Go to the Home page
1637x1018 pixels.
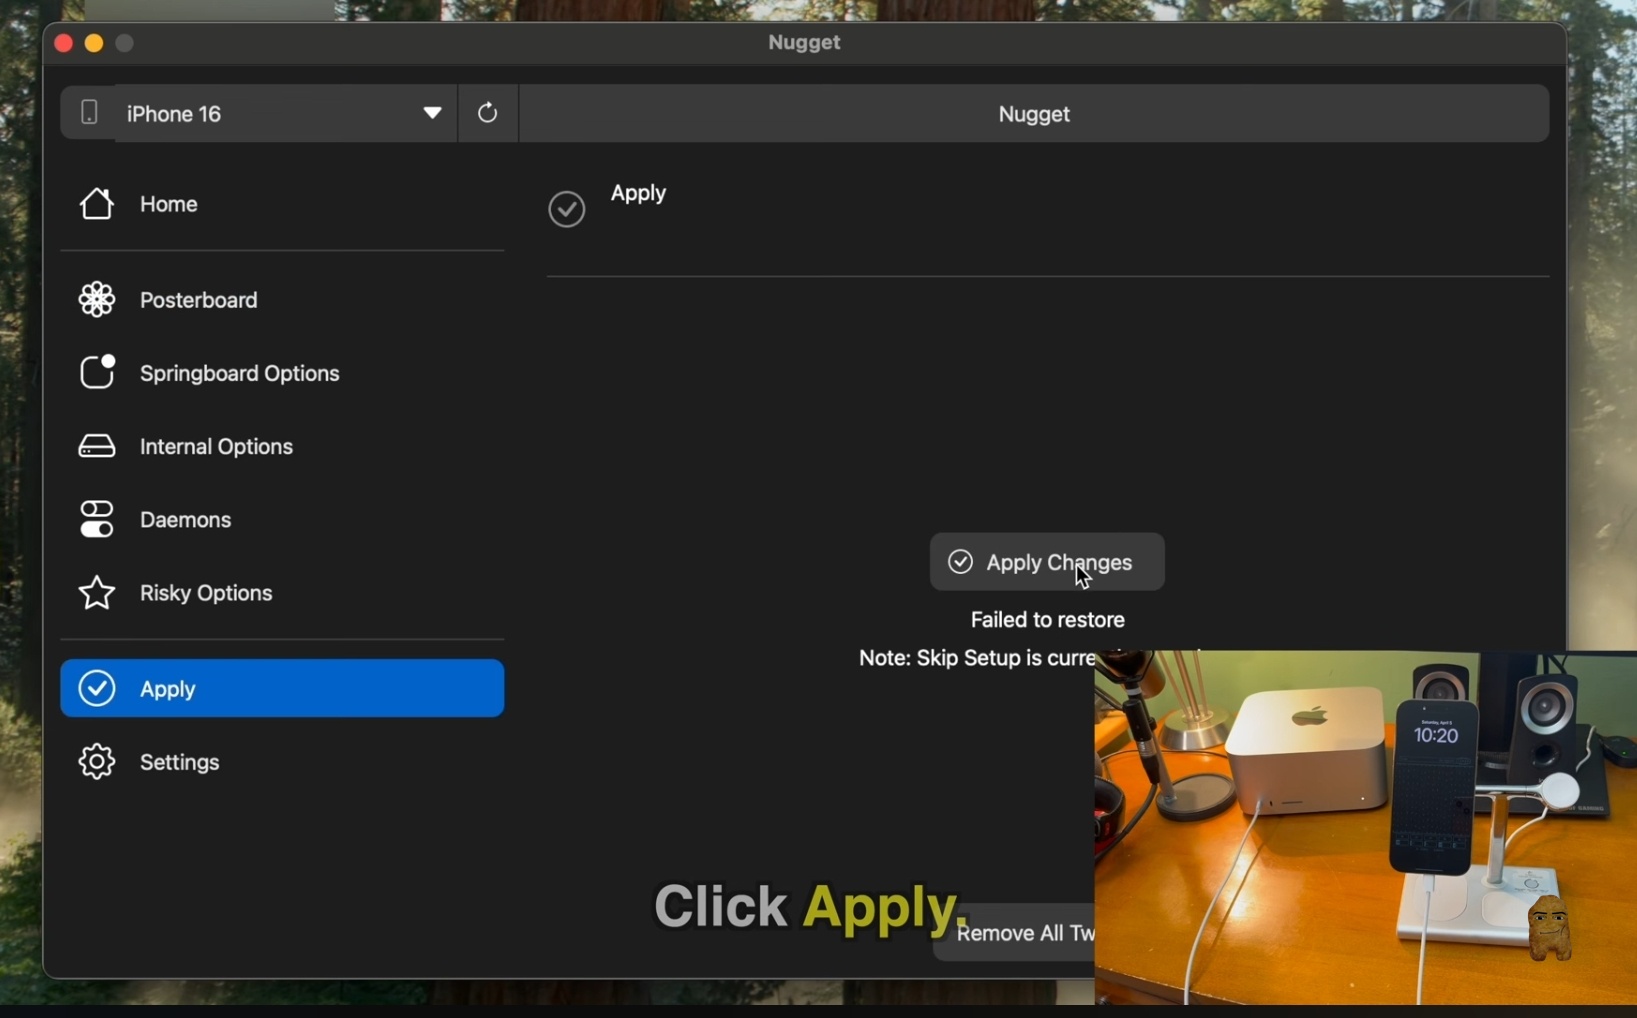pyautogui.click(x=282, y=204)
